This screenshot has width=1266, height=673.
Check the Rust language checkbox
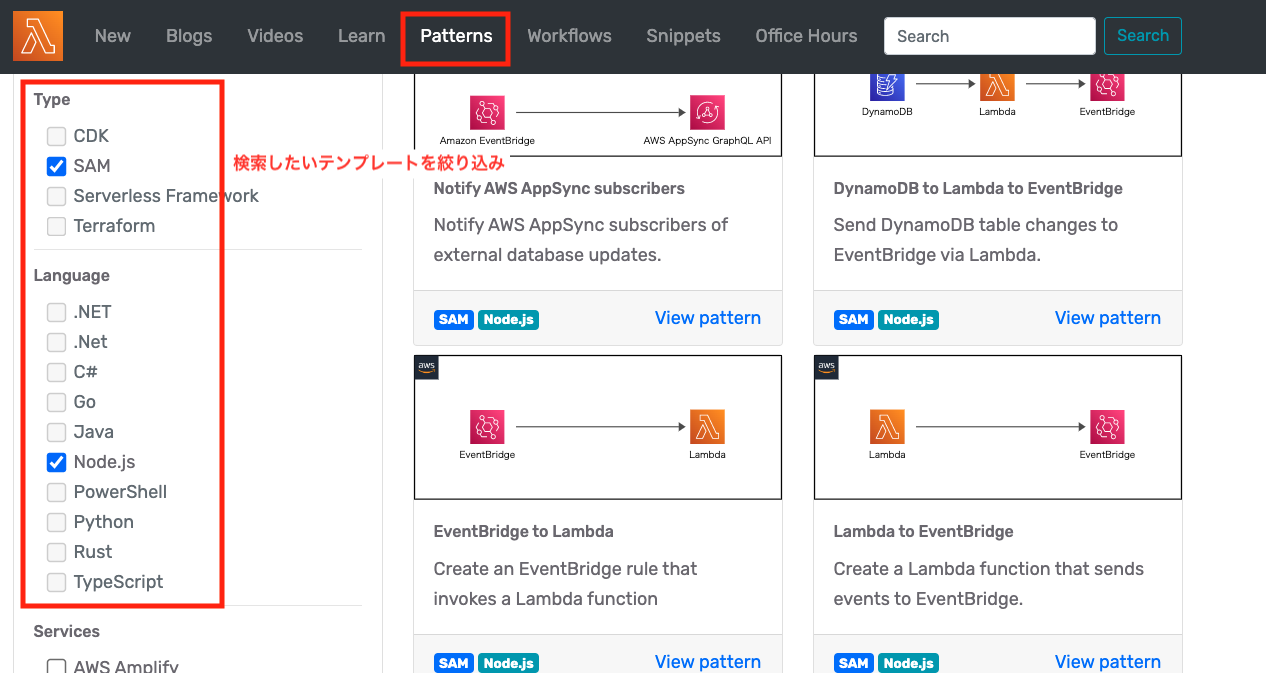(x=57, y=552)
